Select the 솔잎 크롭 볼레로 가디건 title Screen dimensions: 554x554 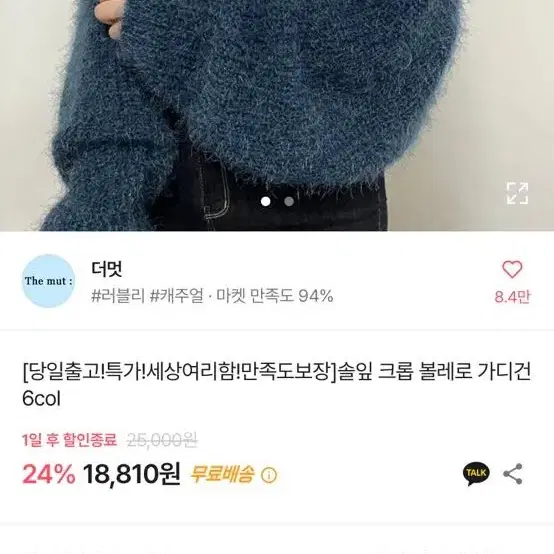[x=434, y=372]
